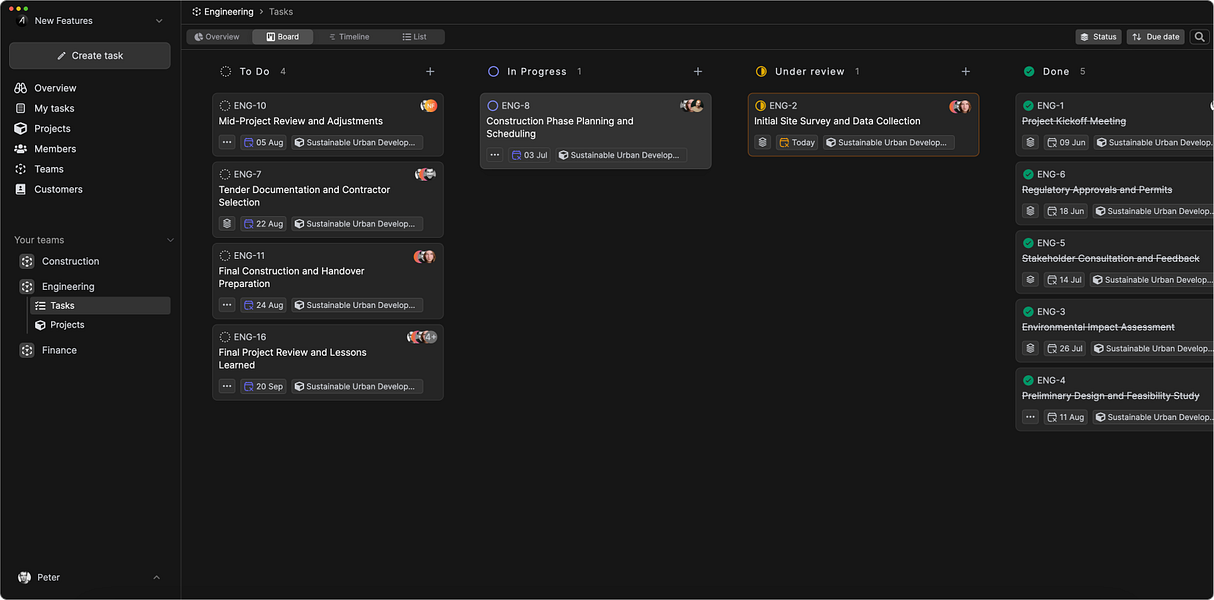Toggle the status circle of ENG-8
Viewport: 1214px width, 600px height.
tap(492, 106)
